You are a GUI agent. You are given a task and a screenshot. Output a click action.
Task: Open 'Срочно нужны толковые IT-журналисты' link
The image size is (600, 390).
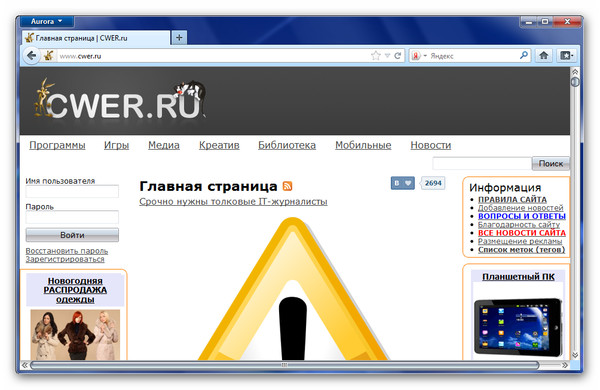point(233,201)
